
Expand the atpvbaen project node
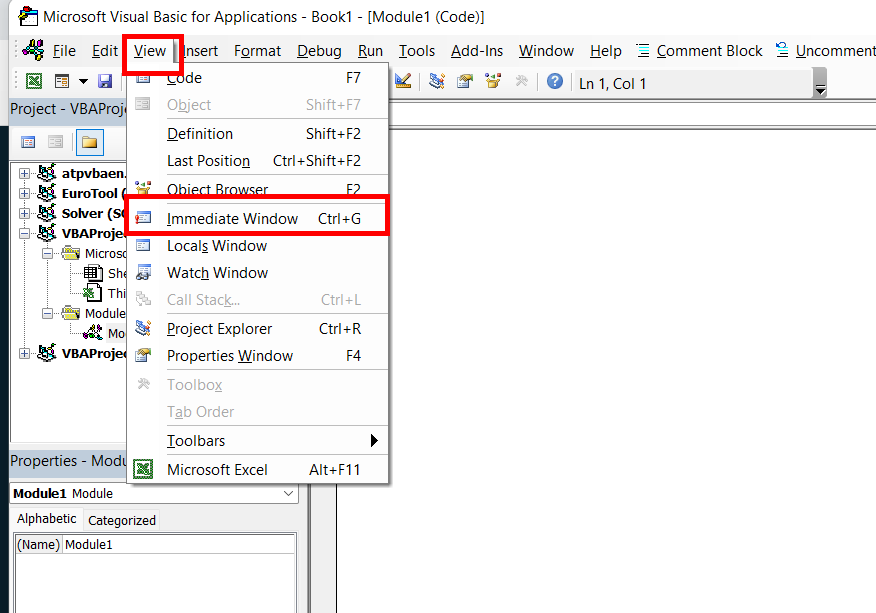(24, 172)
